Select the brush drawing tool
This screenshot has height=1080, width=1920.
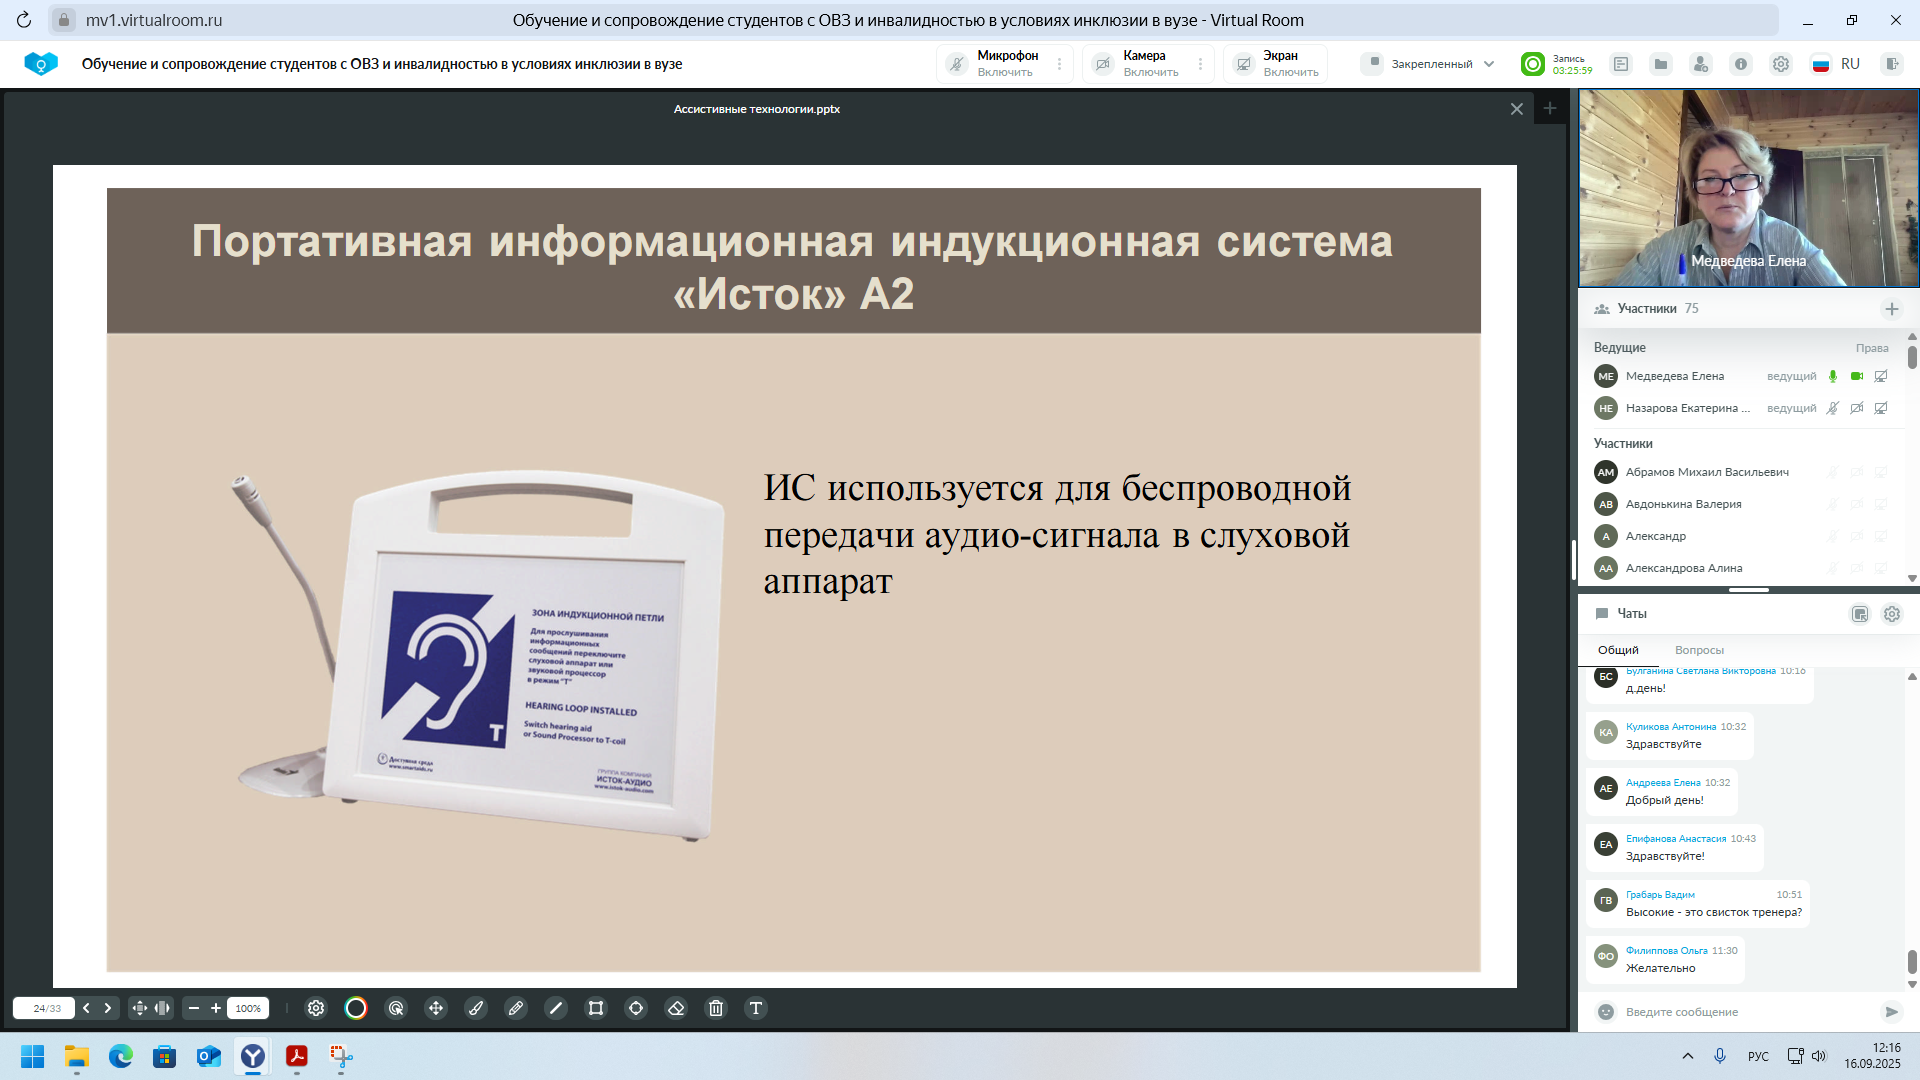[x=476, y=1008]
